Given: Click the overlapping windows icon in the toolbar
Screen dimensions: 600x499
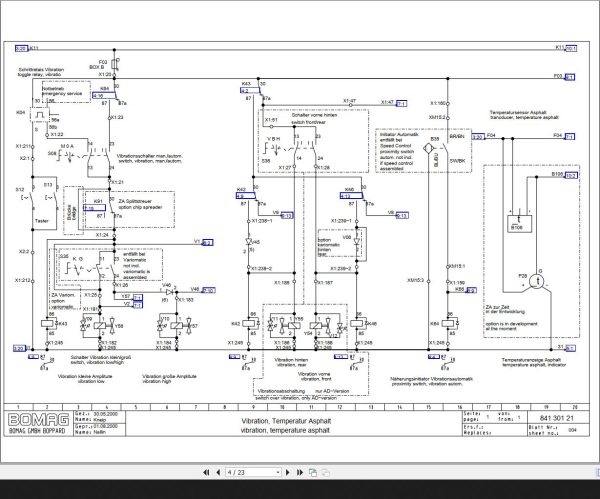Looking at the screenshot, I should (313, 472).
